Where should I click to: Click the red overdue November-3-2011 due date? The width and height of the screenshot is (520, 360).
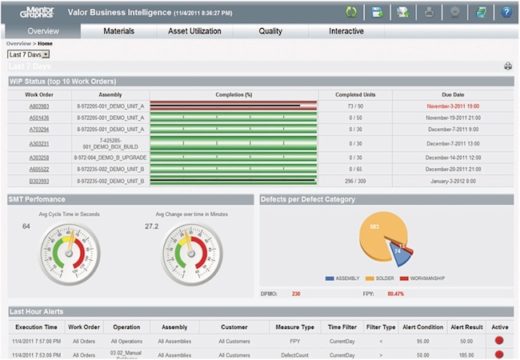453,106
